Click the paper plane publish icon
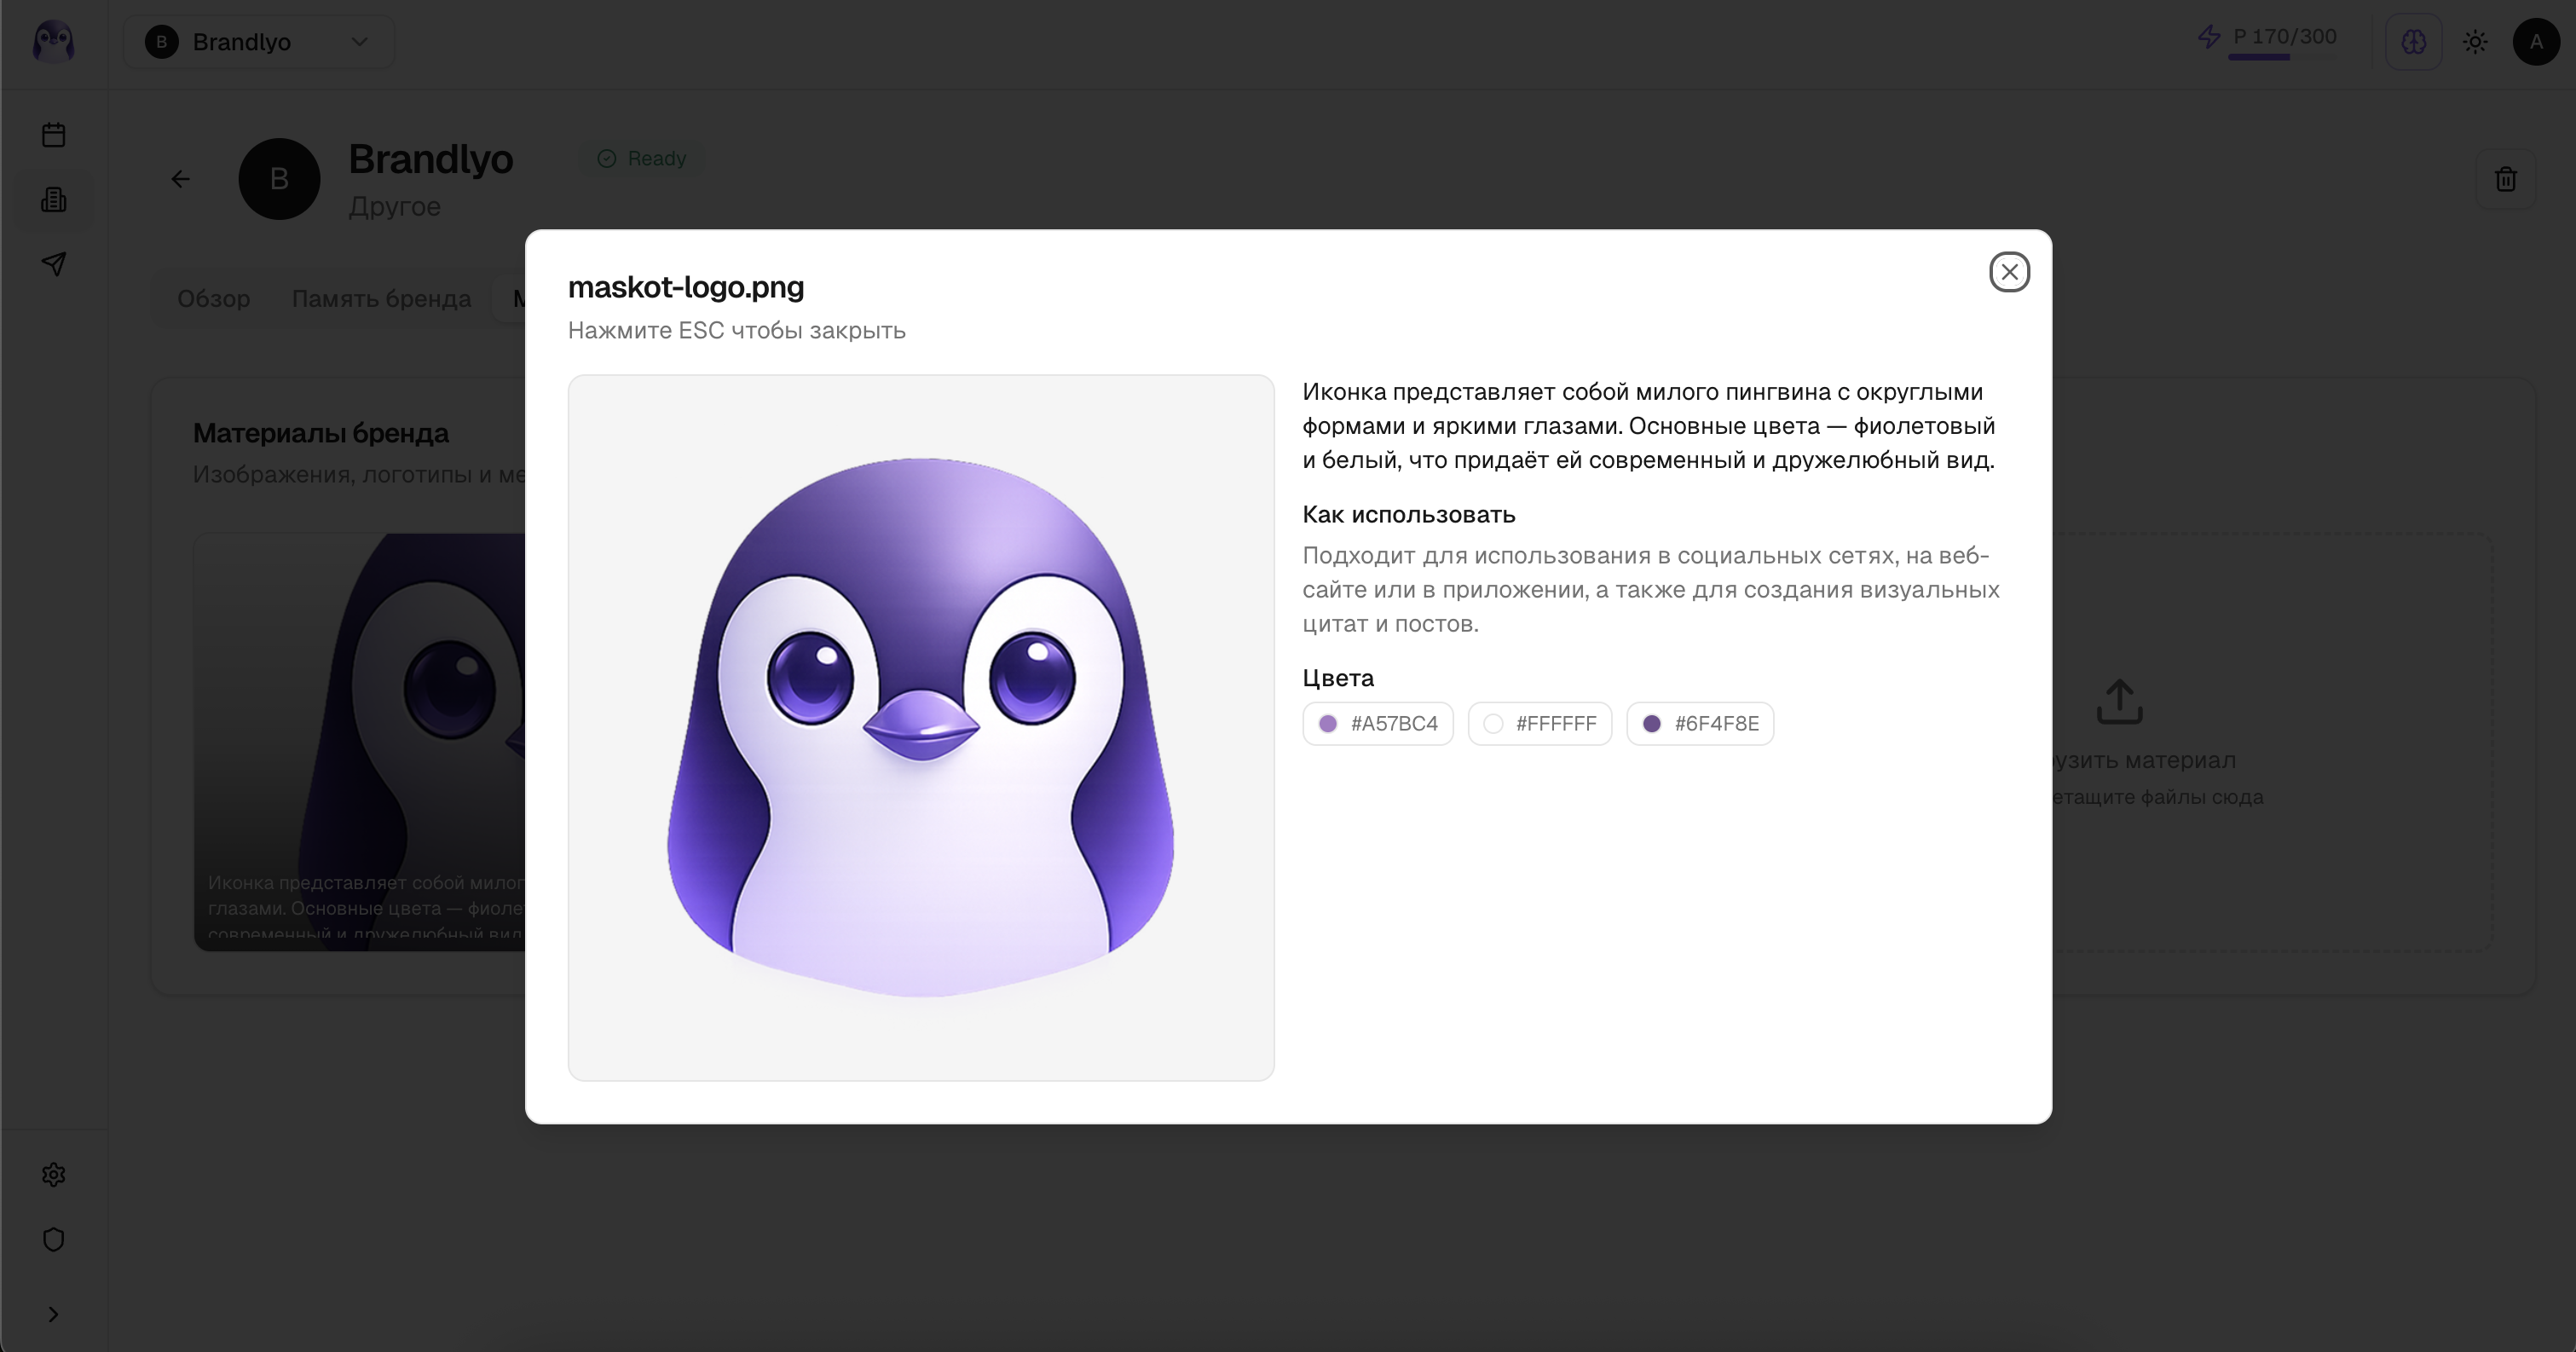 [54, 264]
